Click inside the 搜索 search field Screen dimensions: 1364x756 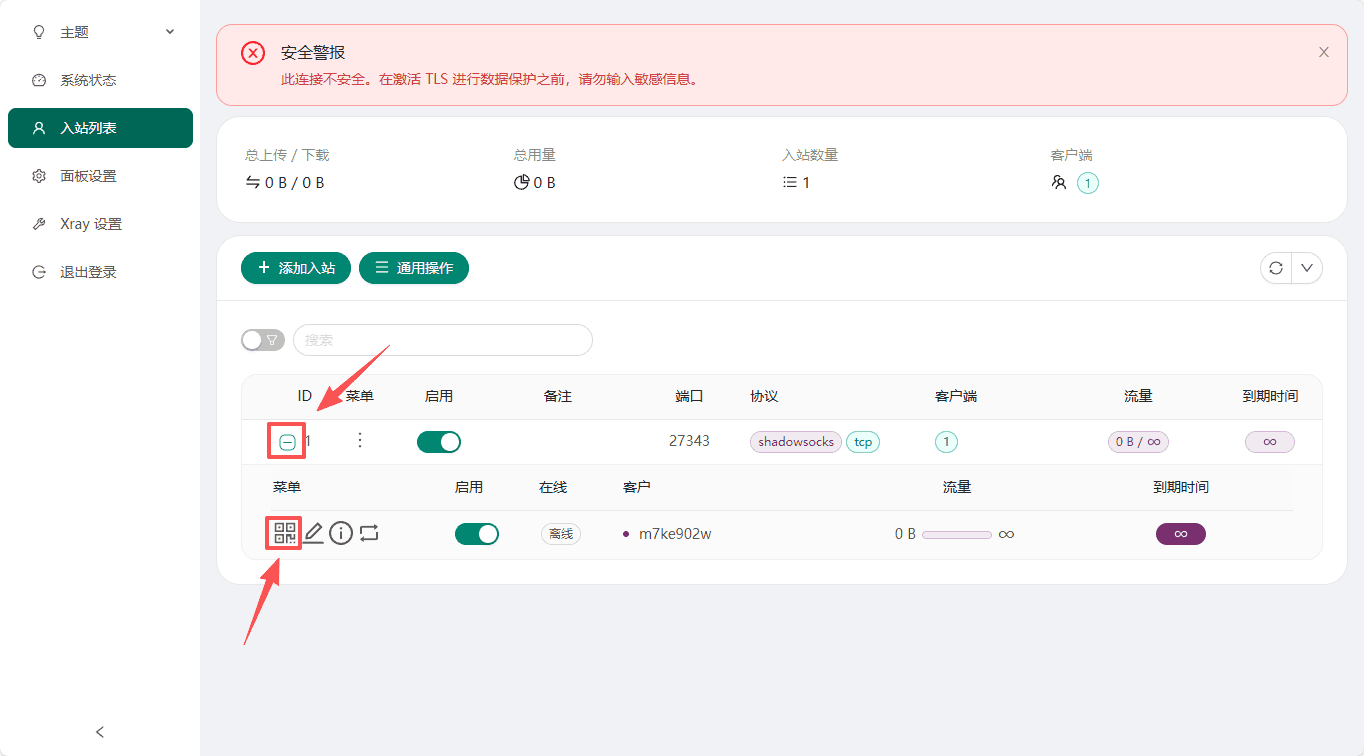click(442, 340)
